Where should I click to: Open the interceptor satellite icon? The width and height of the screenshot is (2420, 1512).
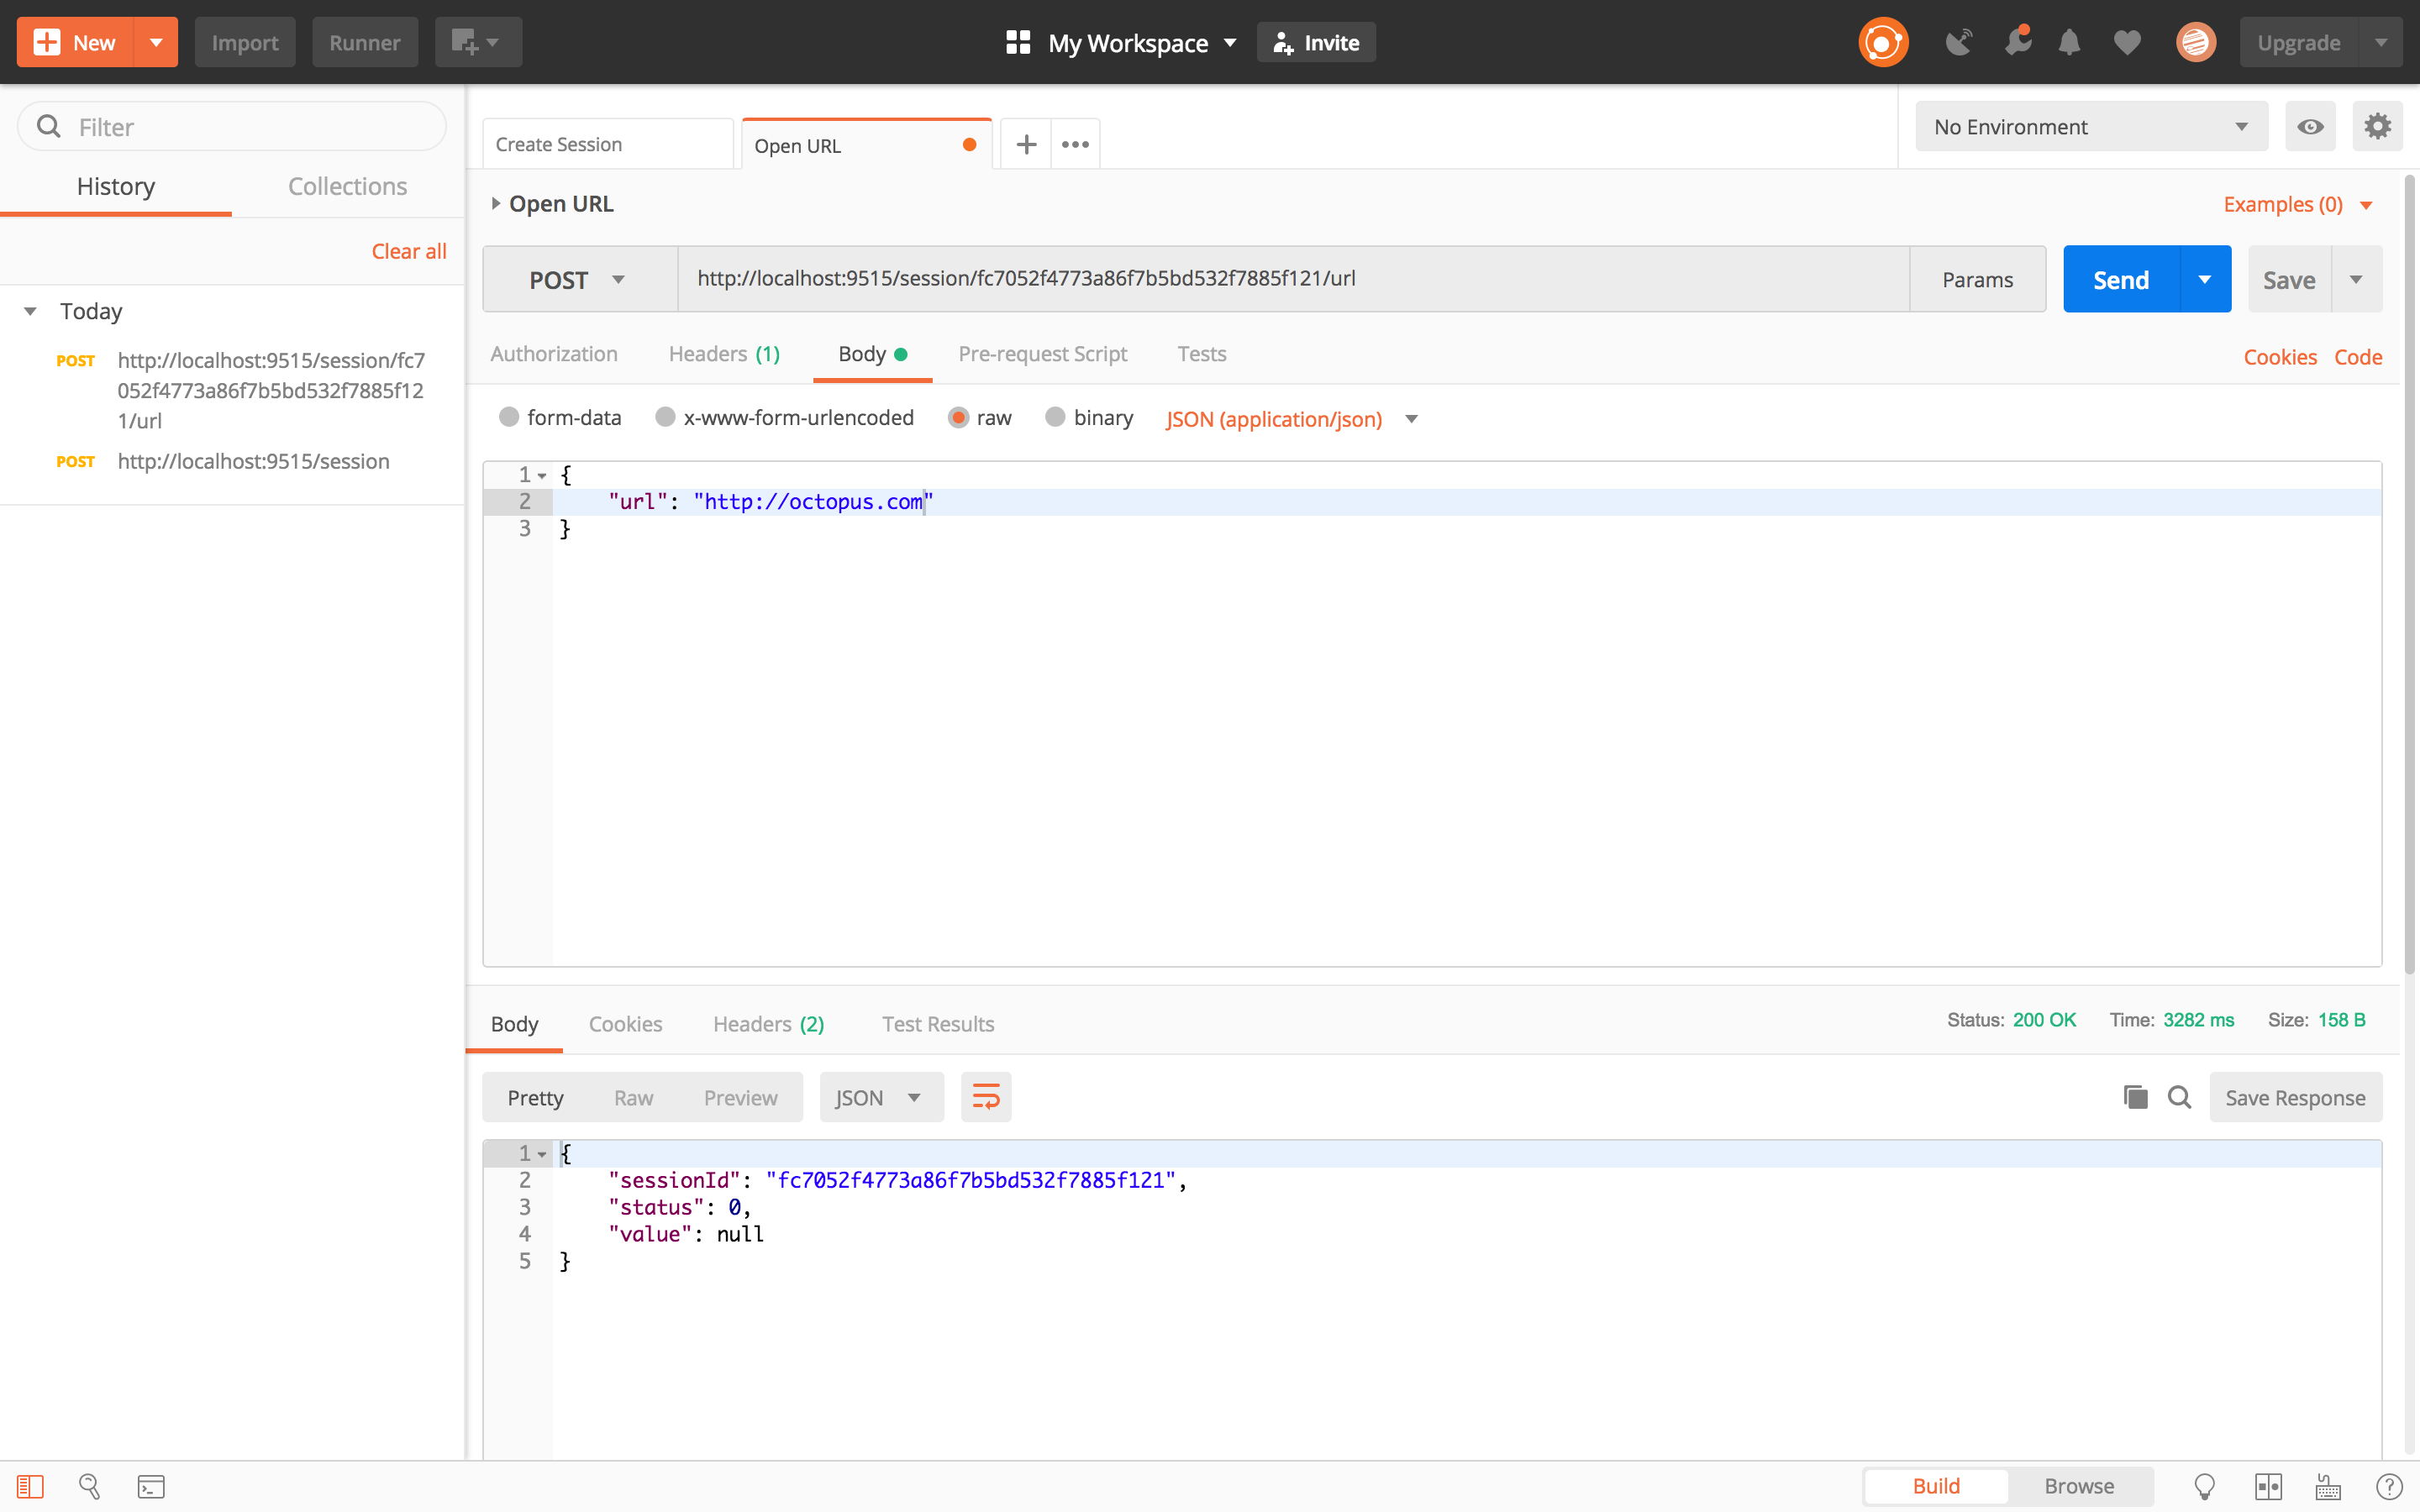(x=1958, y=43)
